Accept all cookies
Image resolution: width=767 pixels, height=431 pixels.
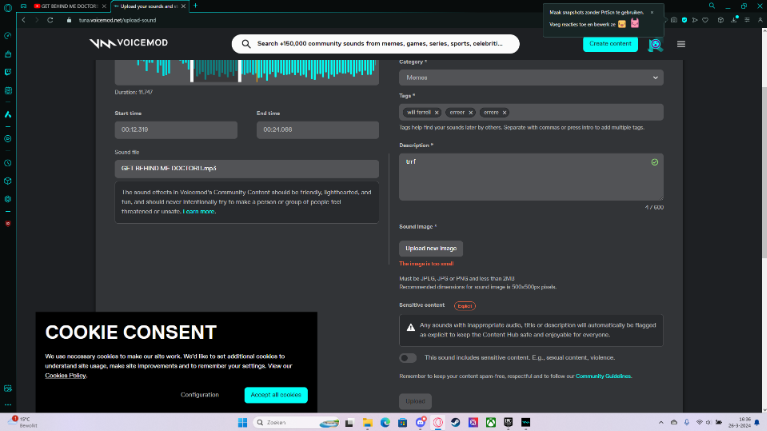coord(275,395)
